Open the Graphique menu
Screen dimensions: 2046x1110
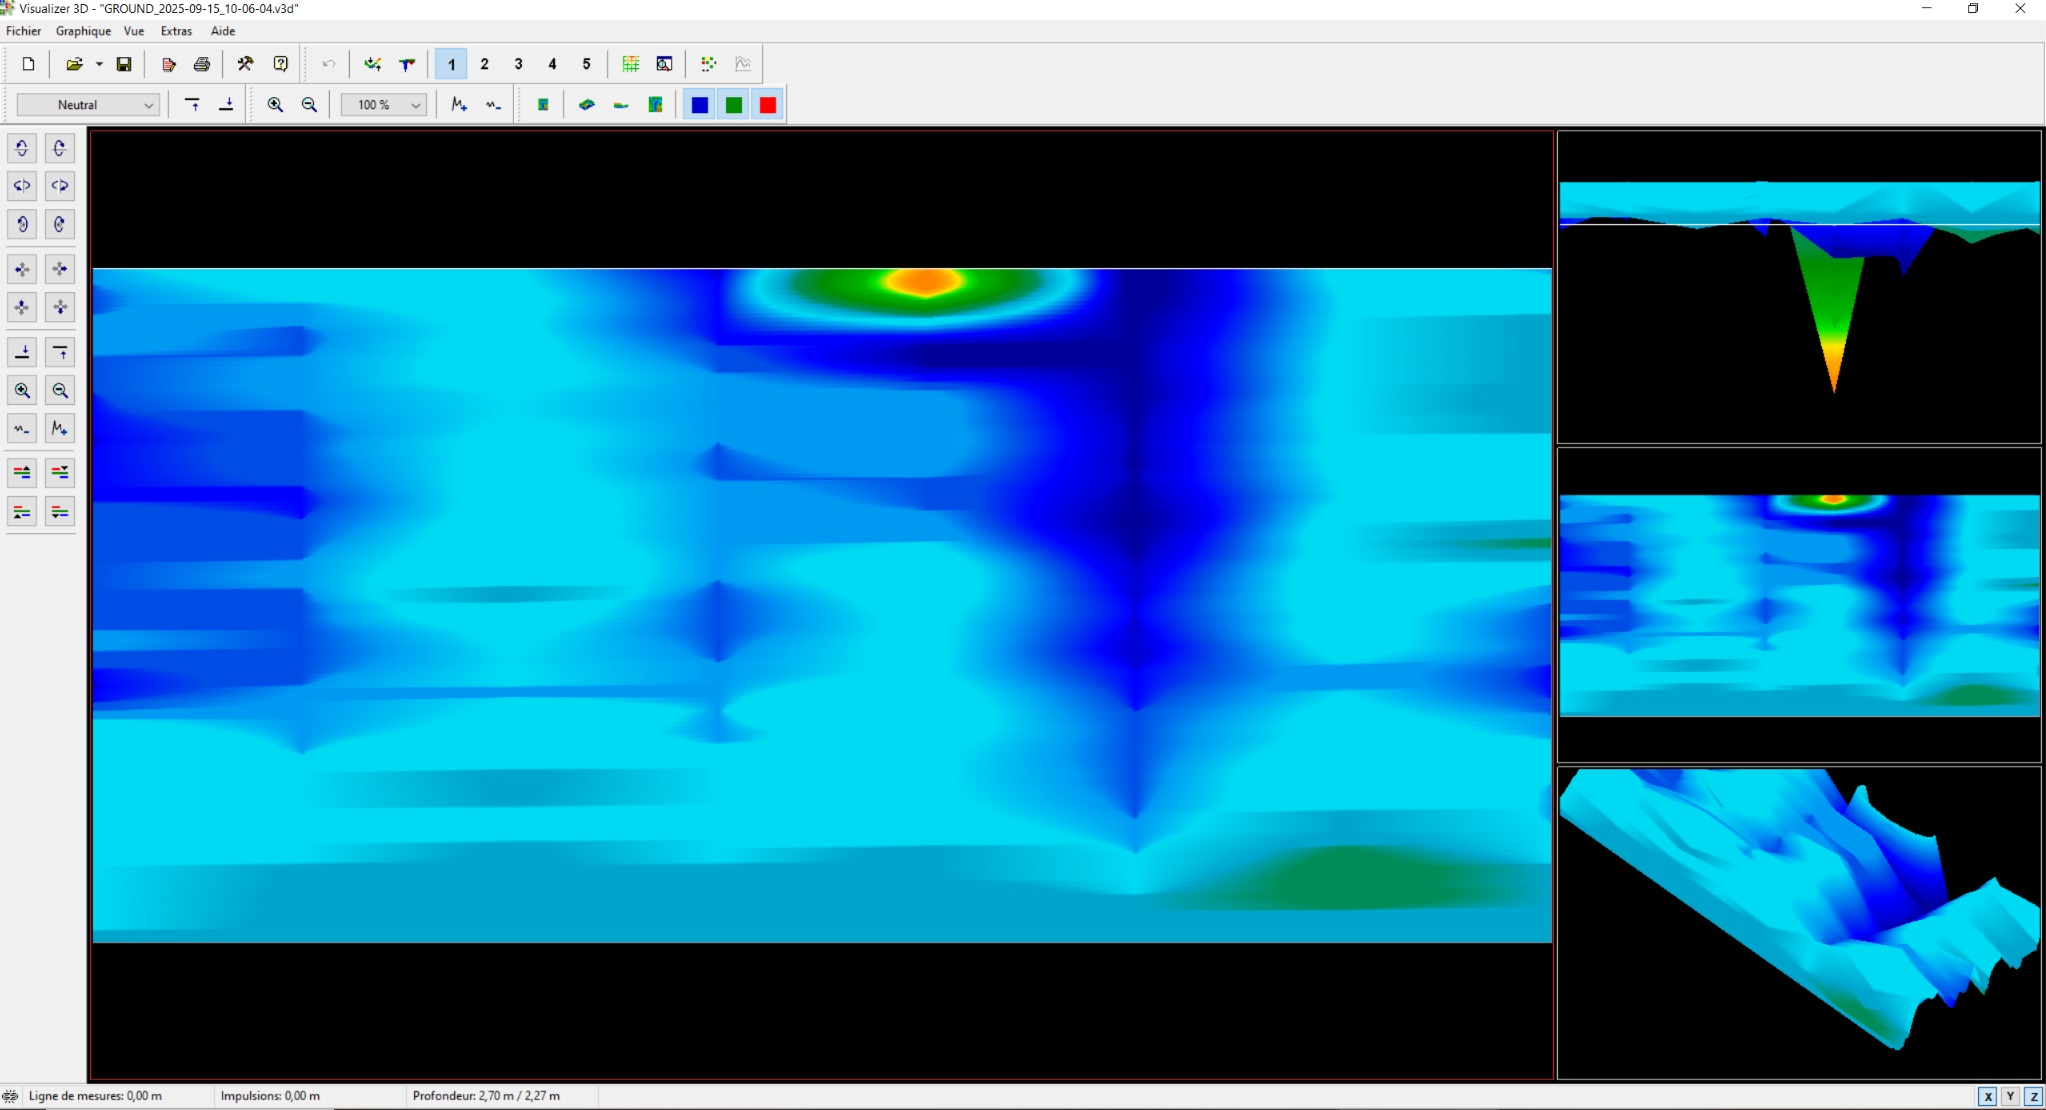point(83,31)
